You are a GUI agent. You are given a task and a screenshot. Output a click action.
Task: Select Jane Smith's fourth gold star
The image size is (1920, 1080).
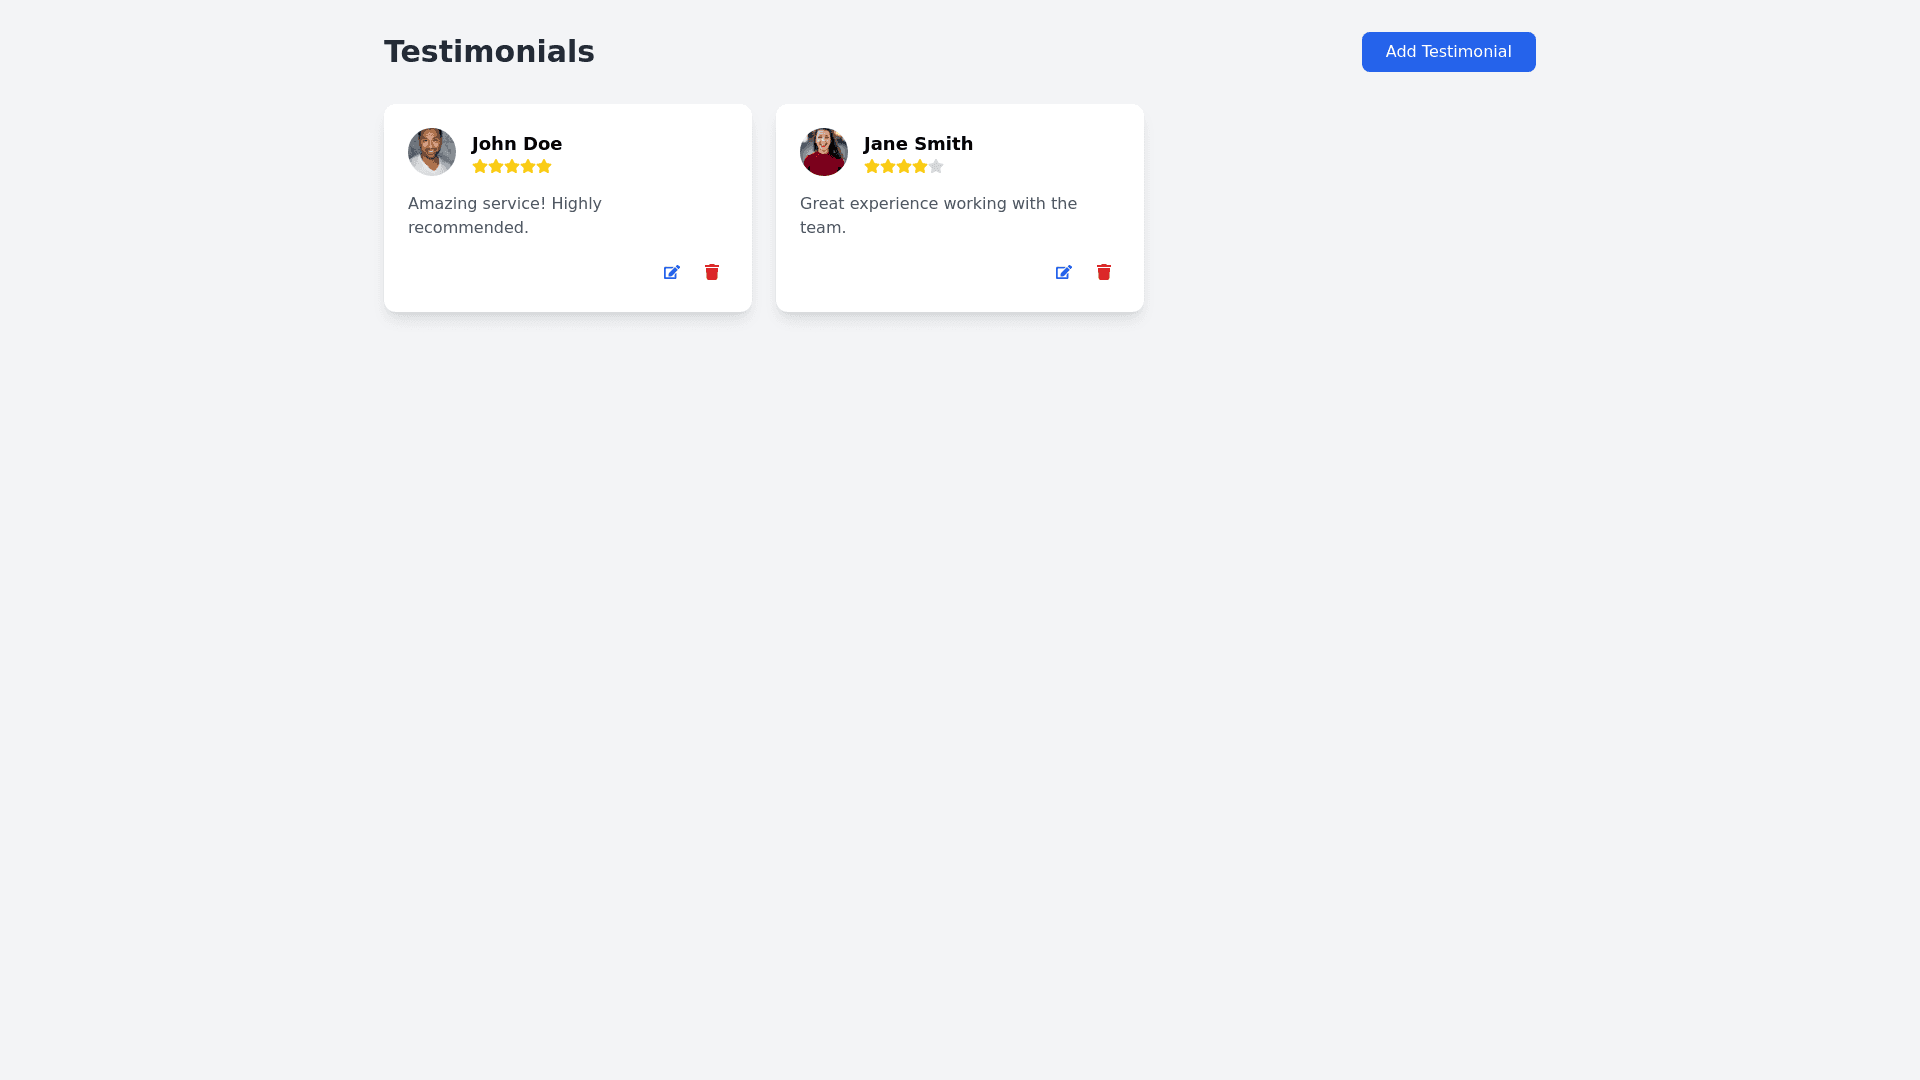(x=920, y=167)
